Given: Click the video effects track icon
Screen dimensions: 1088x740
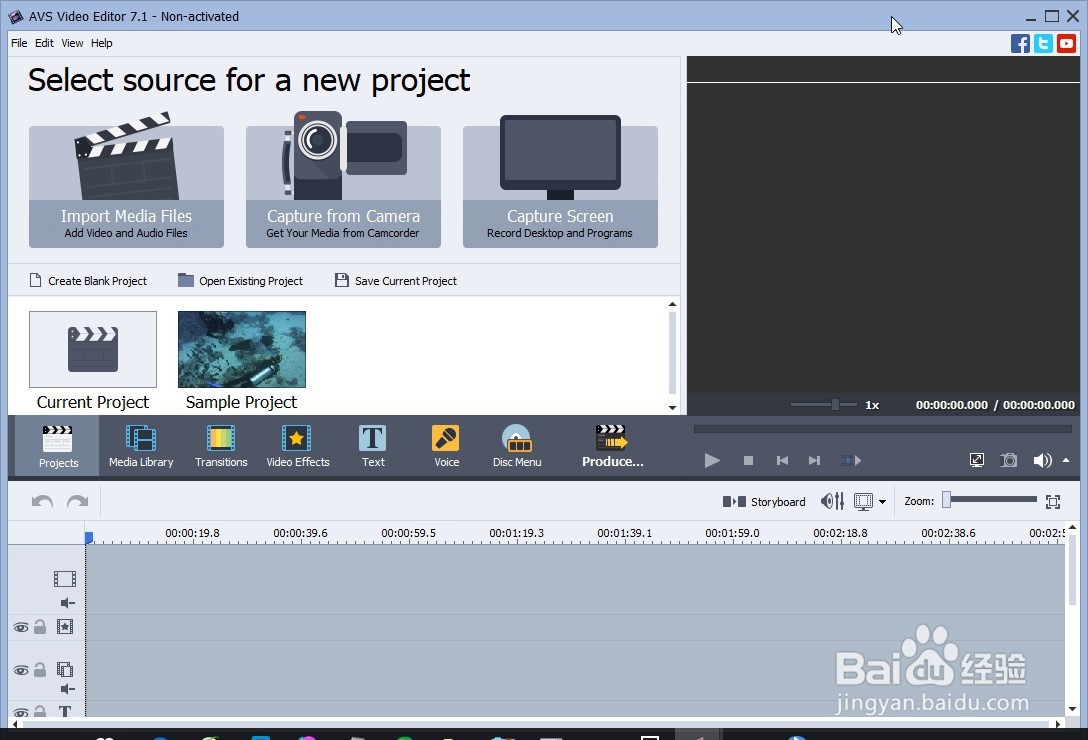Looking at the screenshot, I should pyautogui.click(x=65, y=627).
